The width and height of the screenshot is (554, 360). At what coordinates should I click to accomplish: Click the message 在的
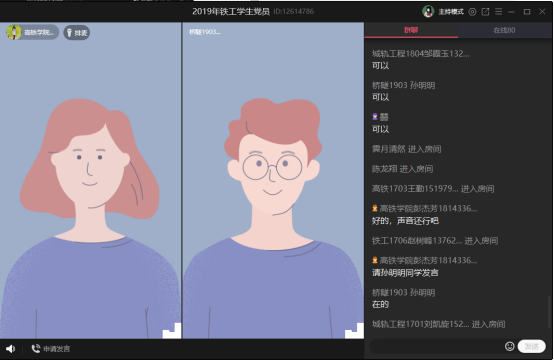380,305
